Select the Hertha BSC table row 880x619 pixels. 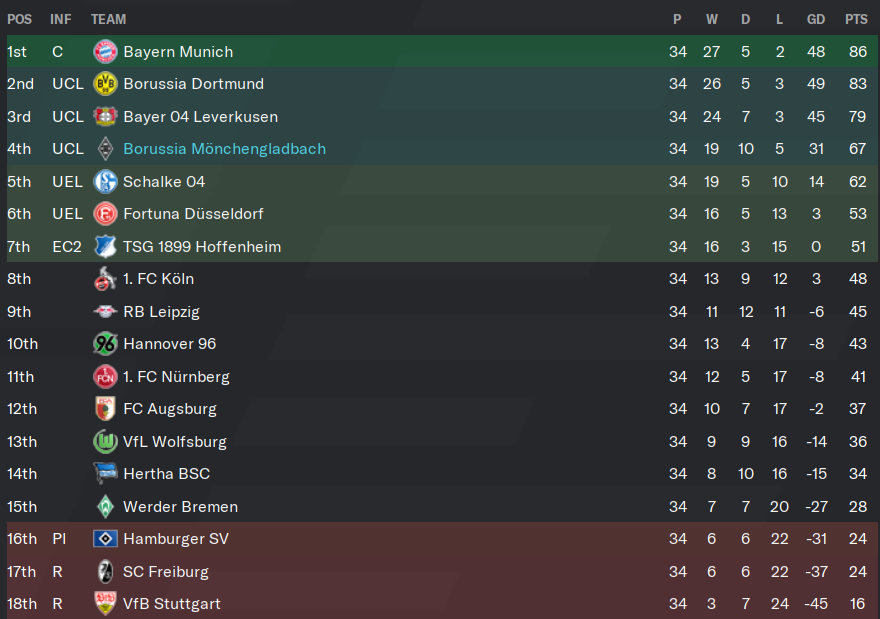pos(442,474)
